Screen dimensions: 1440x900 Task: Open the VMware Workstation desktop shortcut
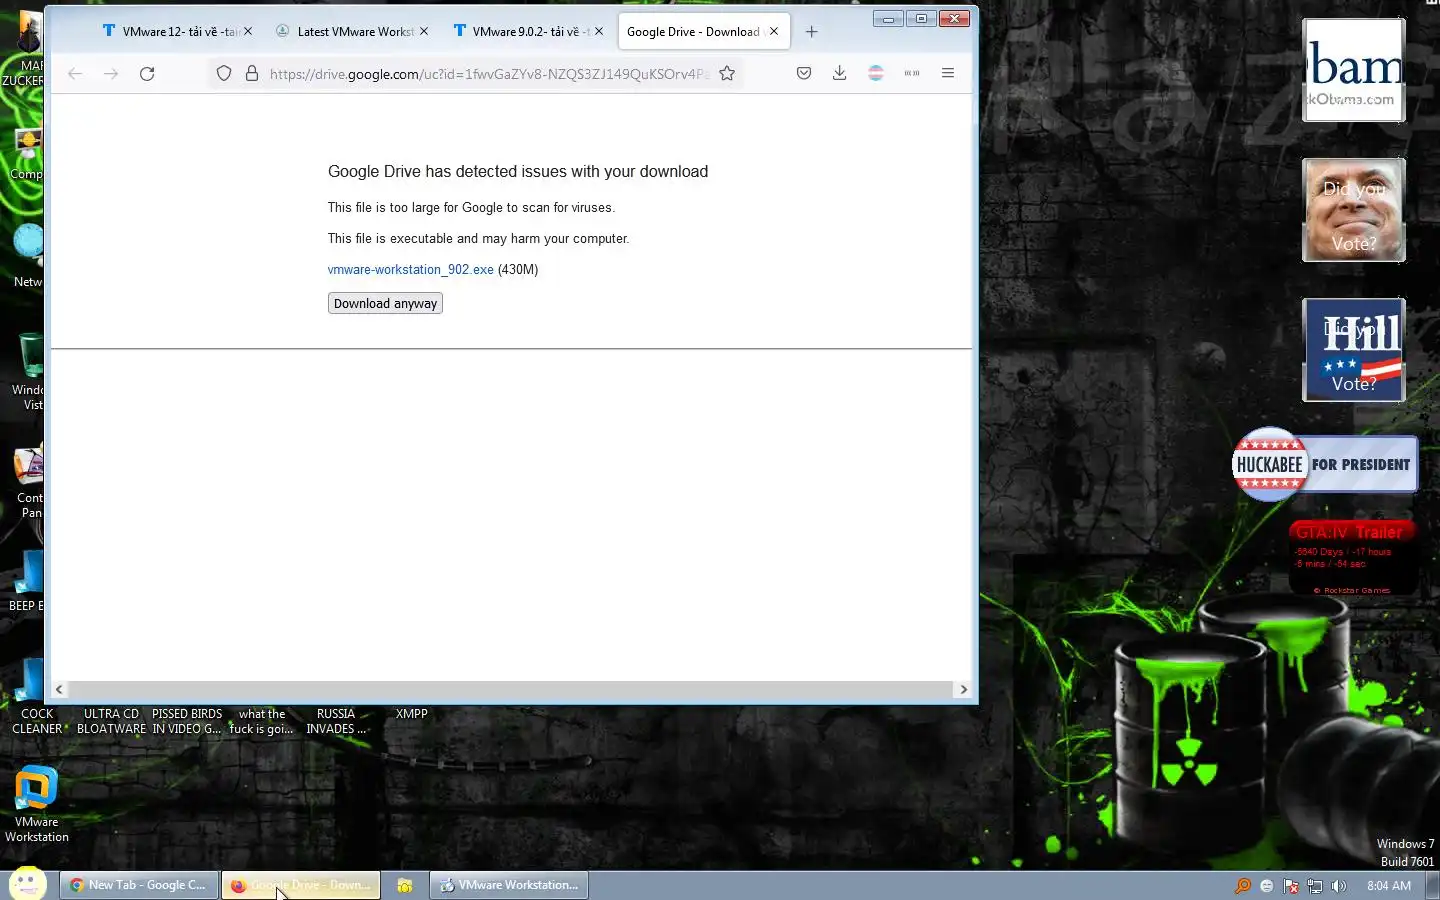36,805
